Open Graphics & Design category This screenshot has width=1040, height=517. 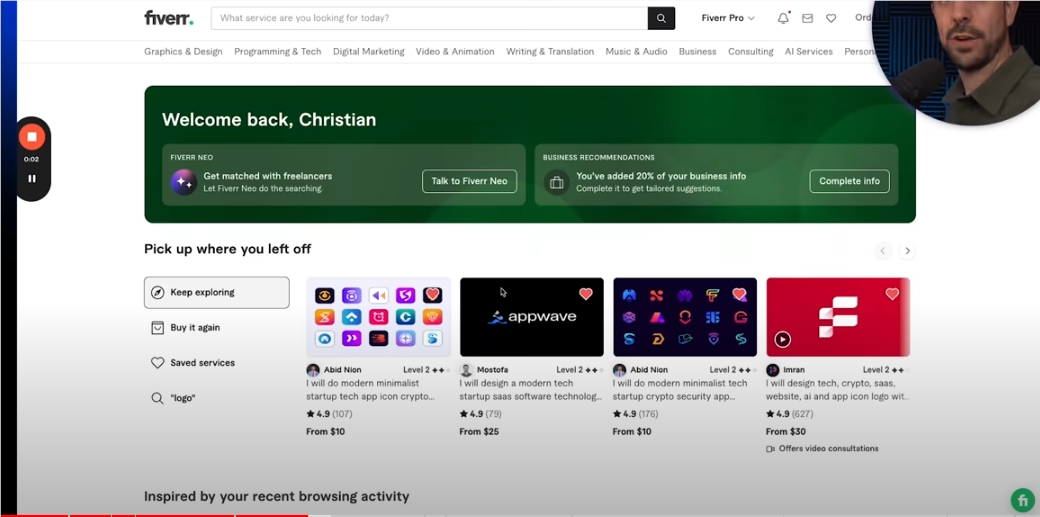[x=183, y=52]
